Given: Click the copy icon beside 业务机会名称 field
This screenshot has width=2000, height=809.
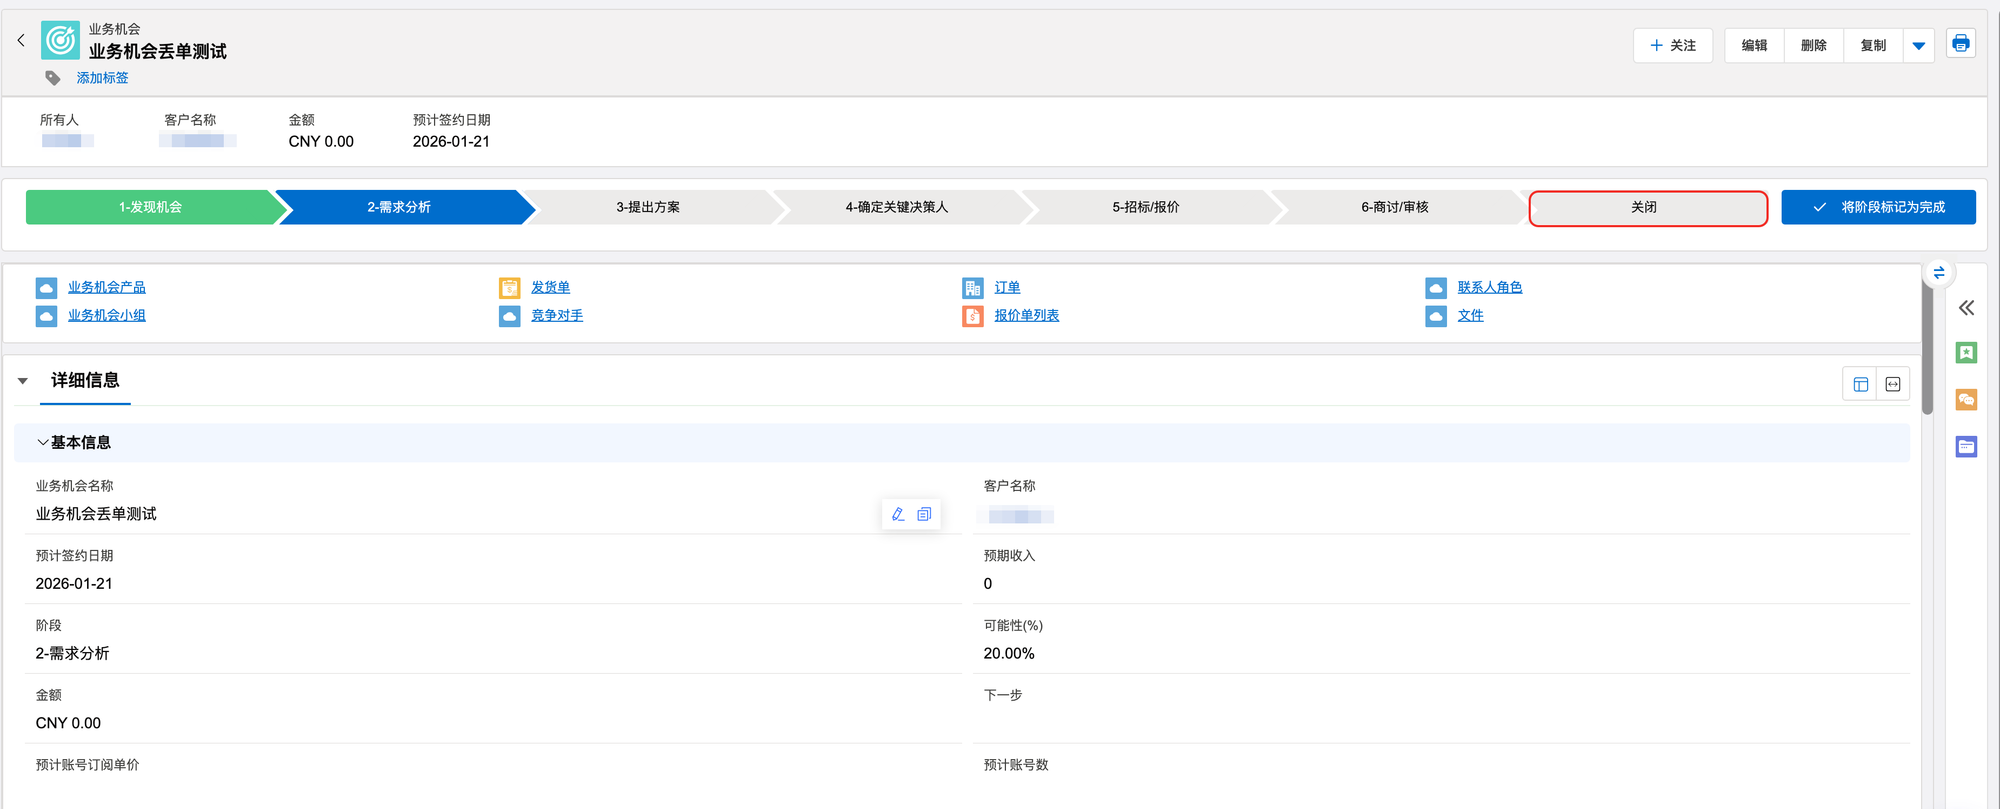Looking at the screenshot, I should 924,514.
